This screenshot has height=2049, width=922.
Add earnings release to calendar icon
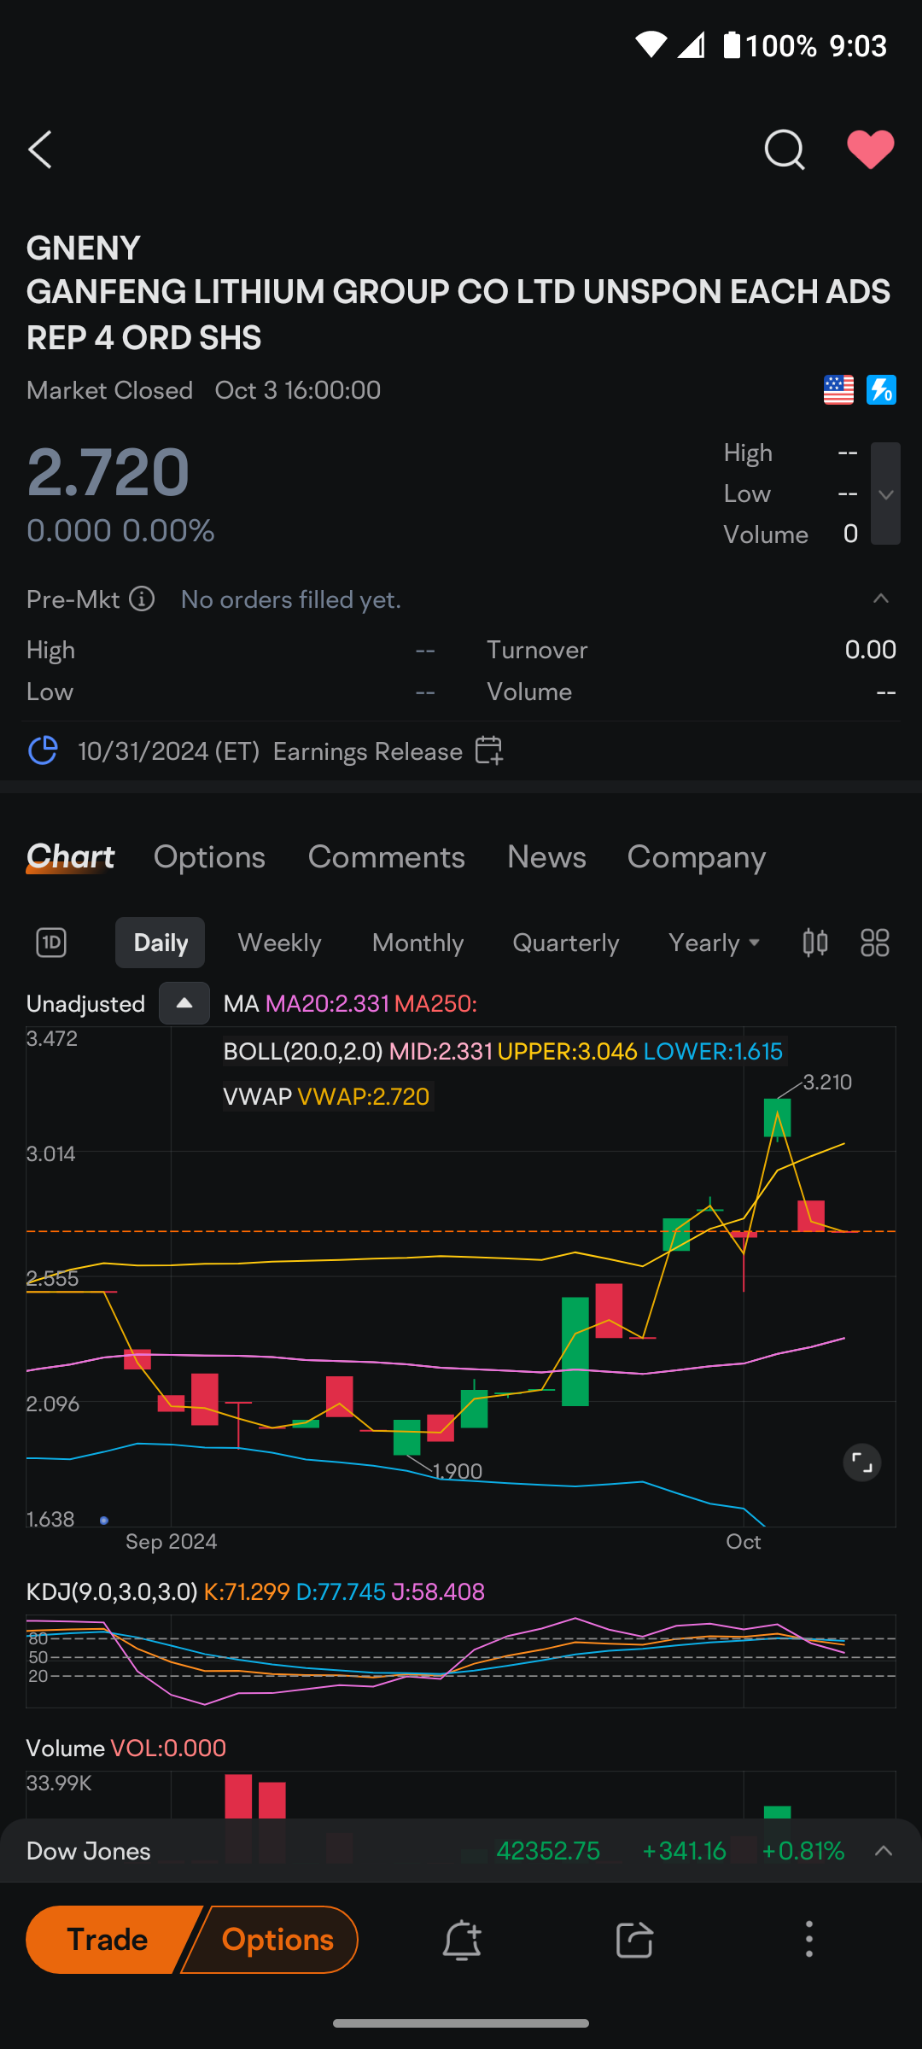pos(489,751)
